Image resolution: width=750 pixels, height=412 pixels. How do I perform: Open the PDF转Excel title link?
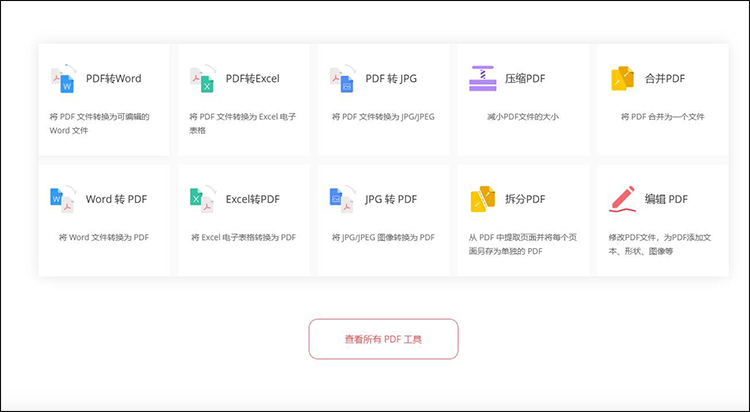253,78
